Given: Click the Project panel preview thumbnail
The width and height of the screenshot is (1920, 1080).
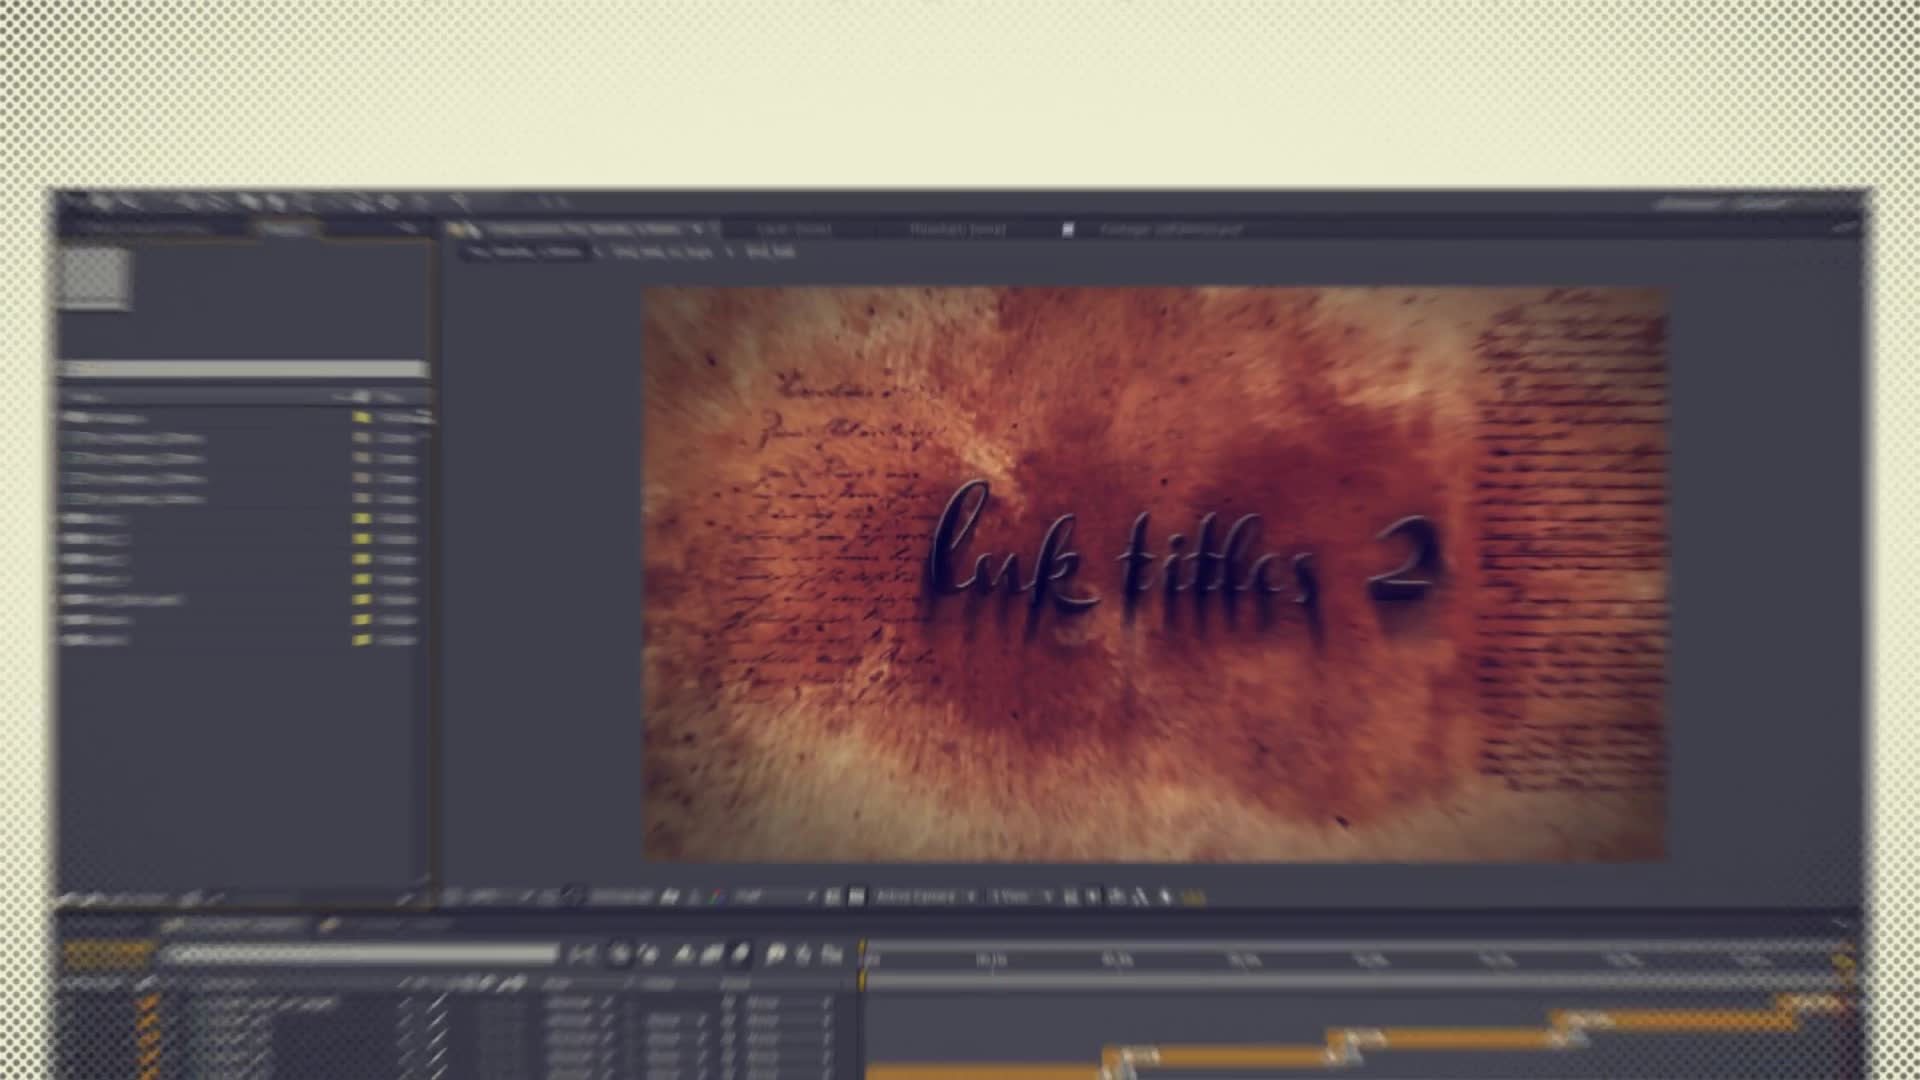Looking at the screenshot, I should pyautogui.click(x=94, y=277).
